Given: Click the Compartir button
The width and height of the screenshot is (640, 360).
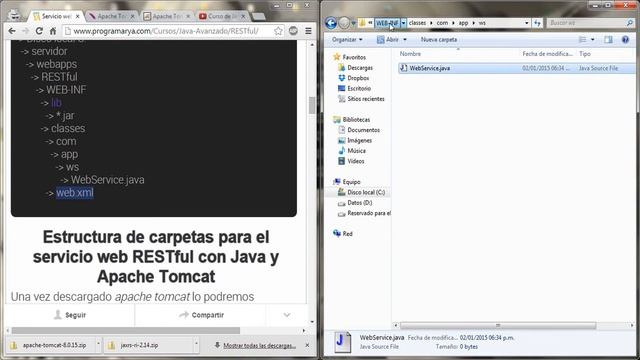Looking at the screenshot, I should point(201,315).
